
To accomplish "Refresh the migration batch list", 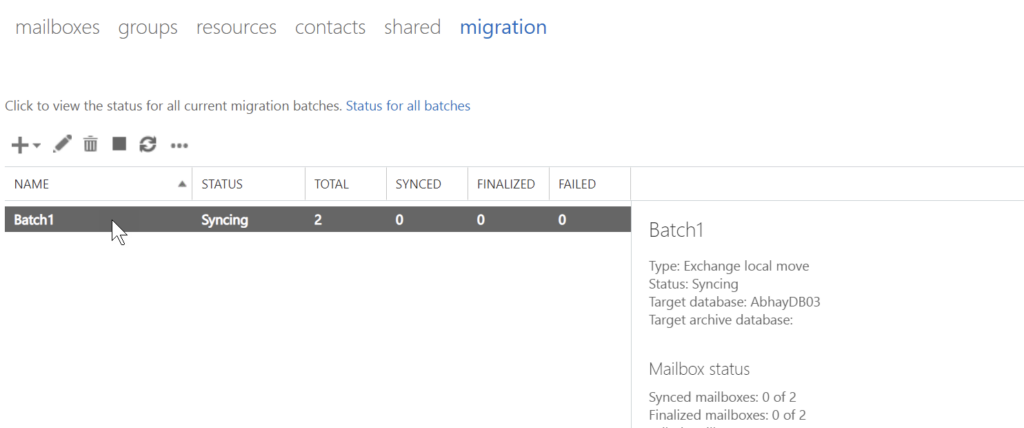I will point(148,145).
